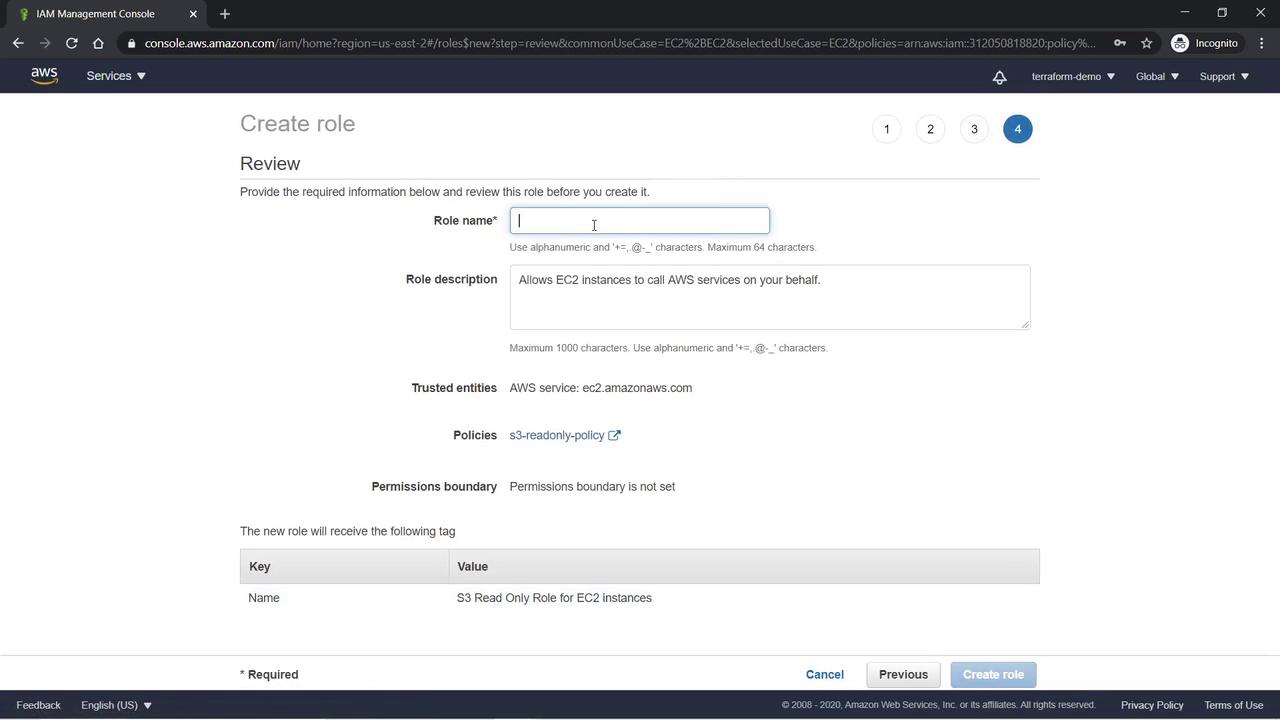Click the Cancel link
This screenshot has width=1280, height=720.
[825, 675]
